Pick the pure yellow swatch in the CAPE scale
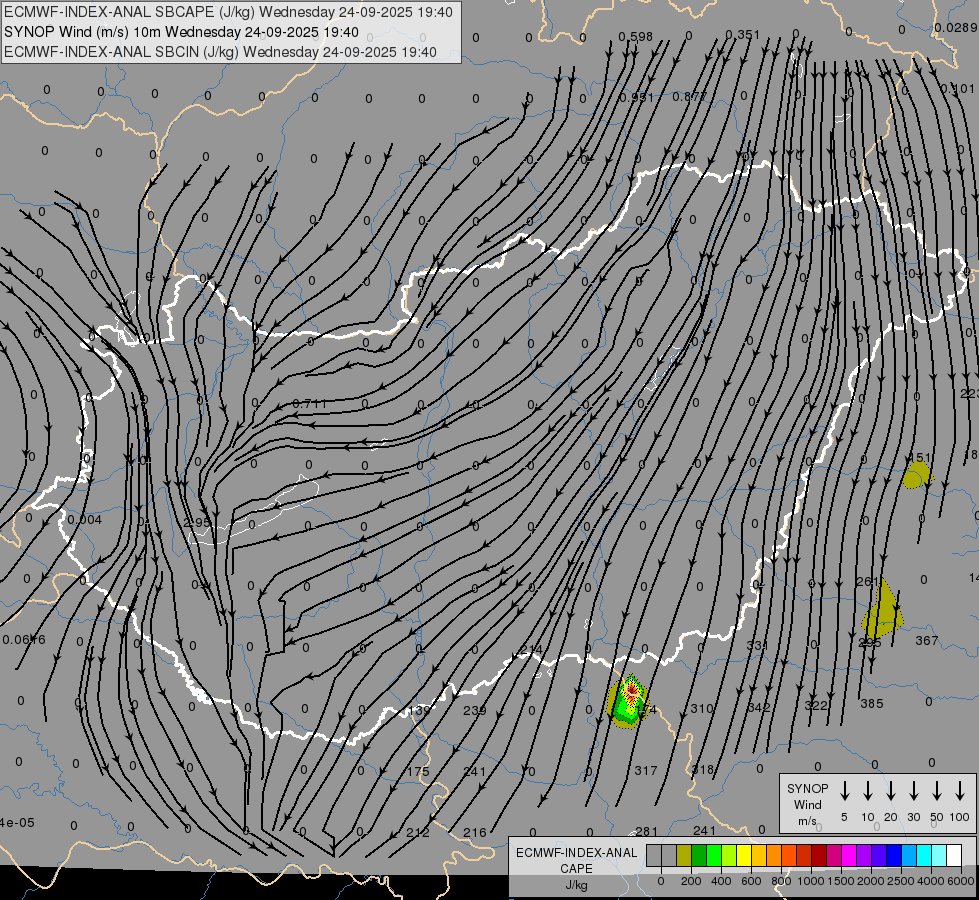979x900 pixels. click(744, 855)
